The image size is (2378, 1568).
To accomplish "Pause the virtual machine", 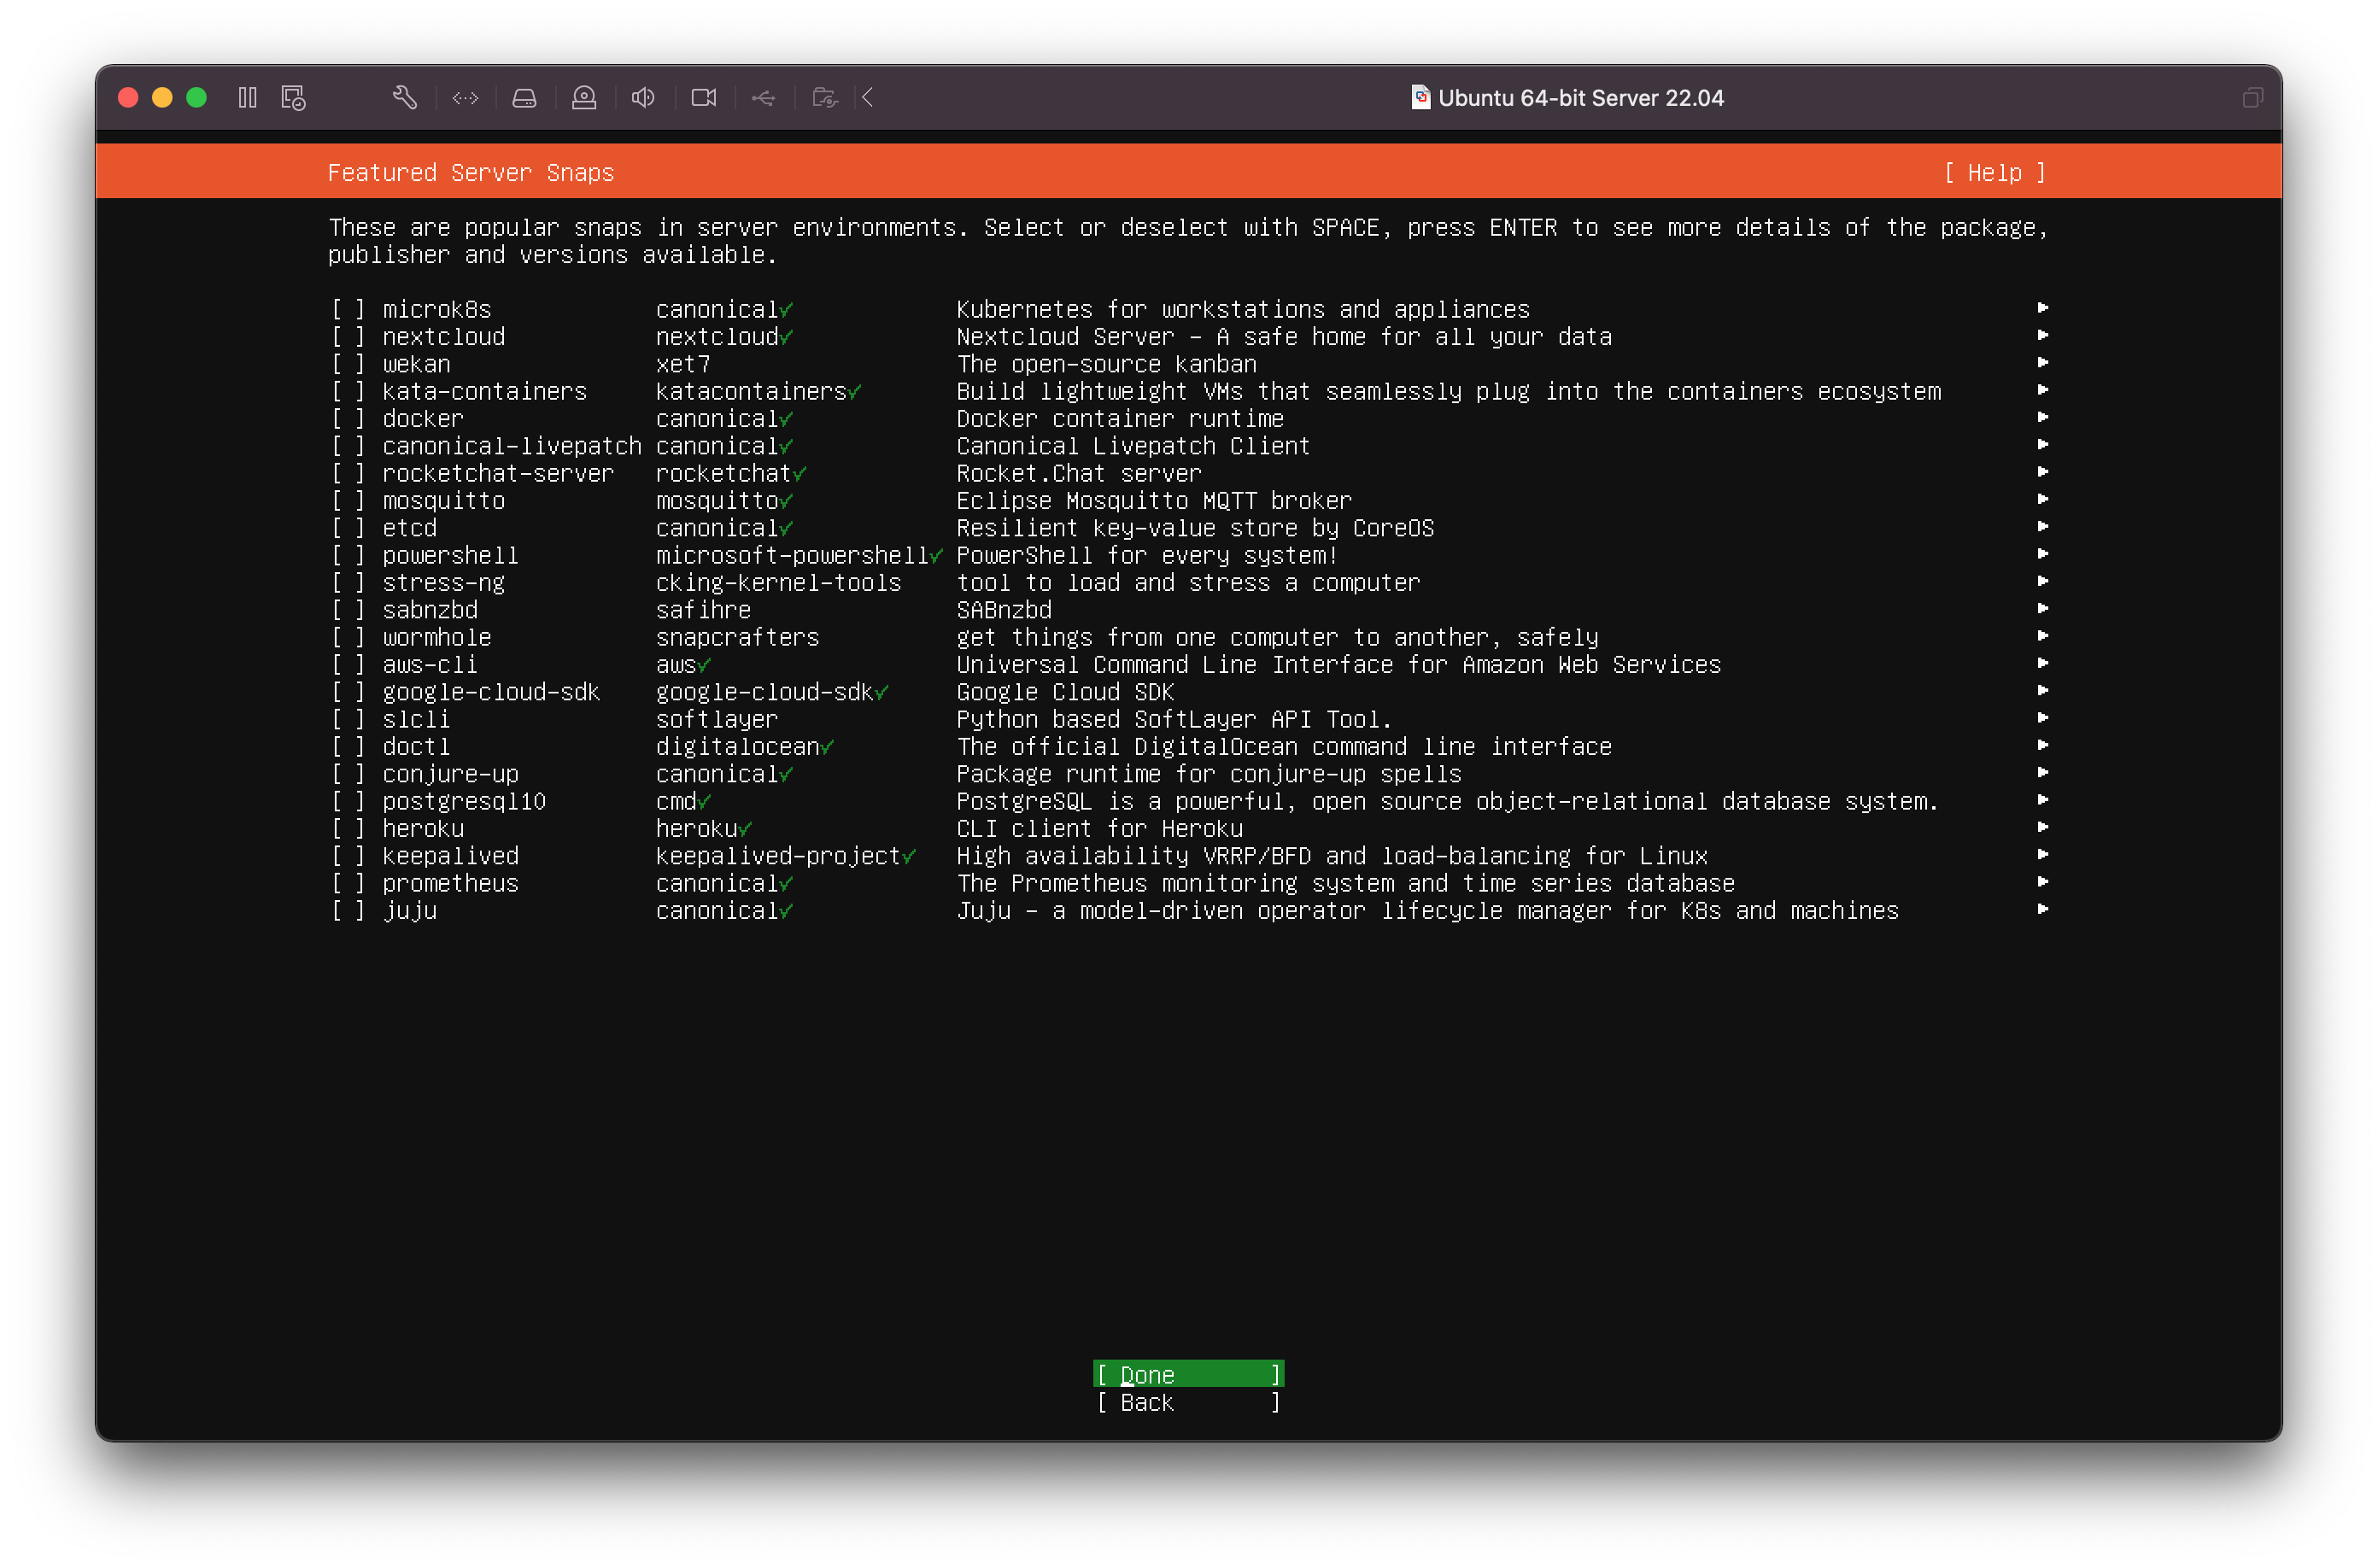I will tap(247, 97).
